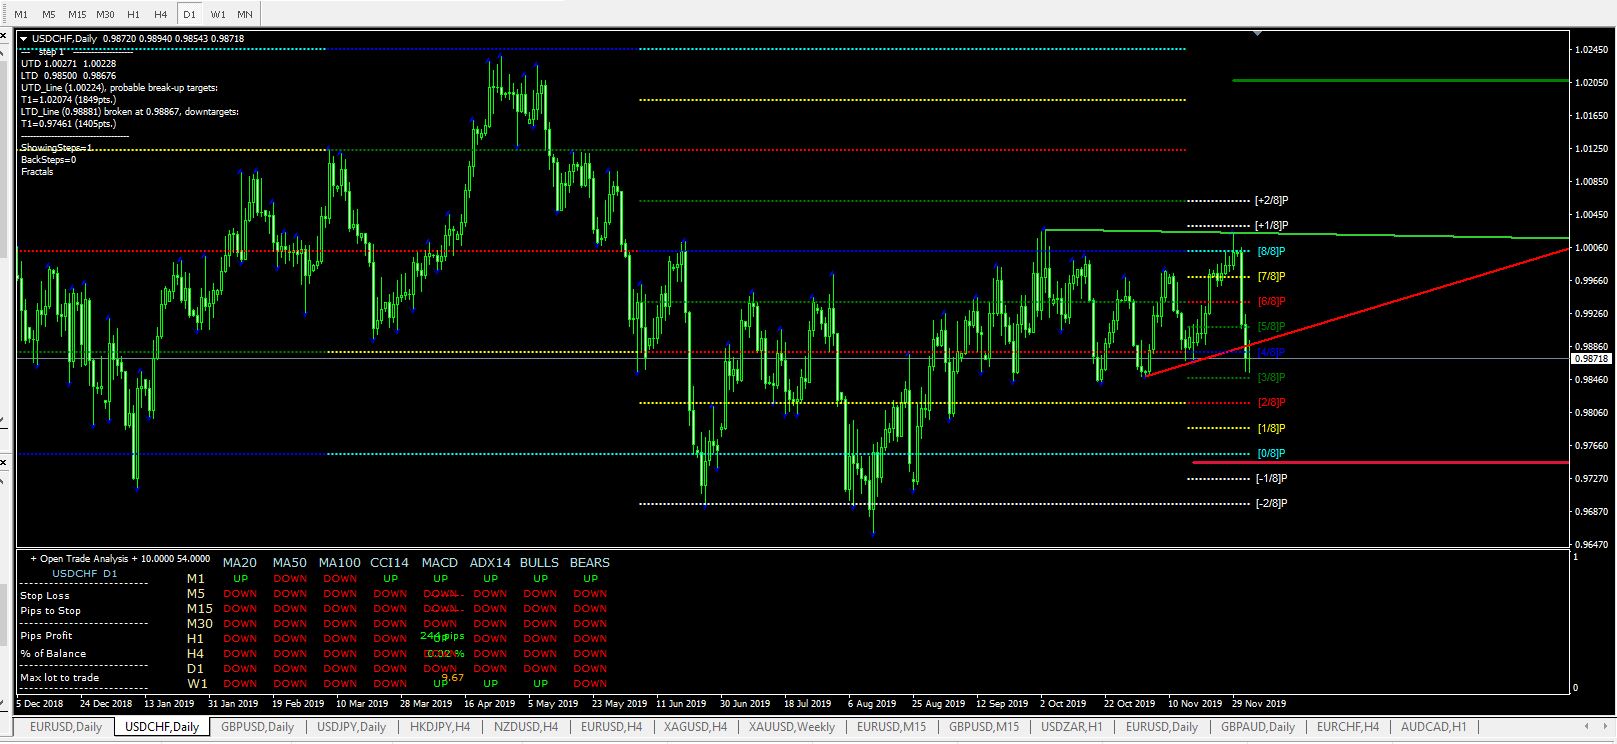1617x744 pixels.
Task: Select the thick green horizontal line near 1.02050
Action: (1400, 80)
